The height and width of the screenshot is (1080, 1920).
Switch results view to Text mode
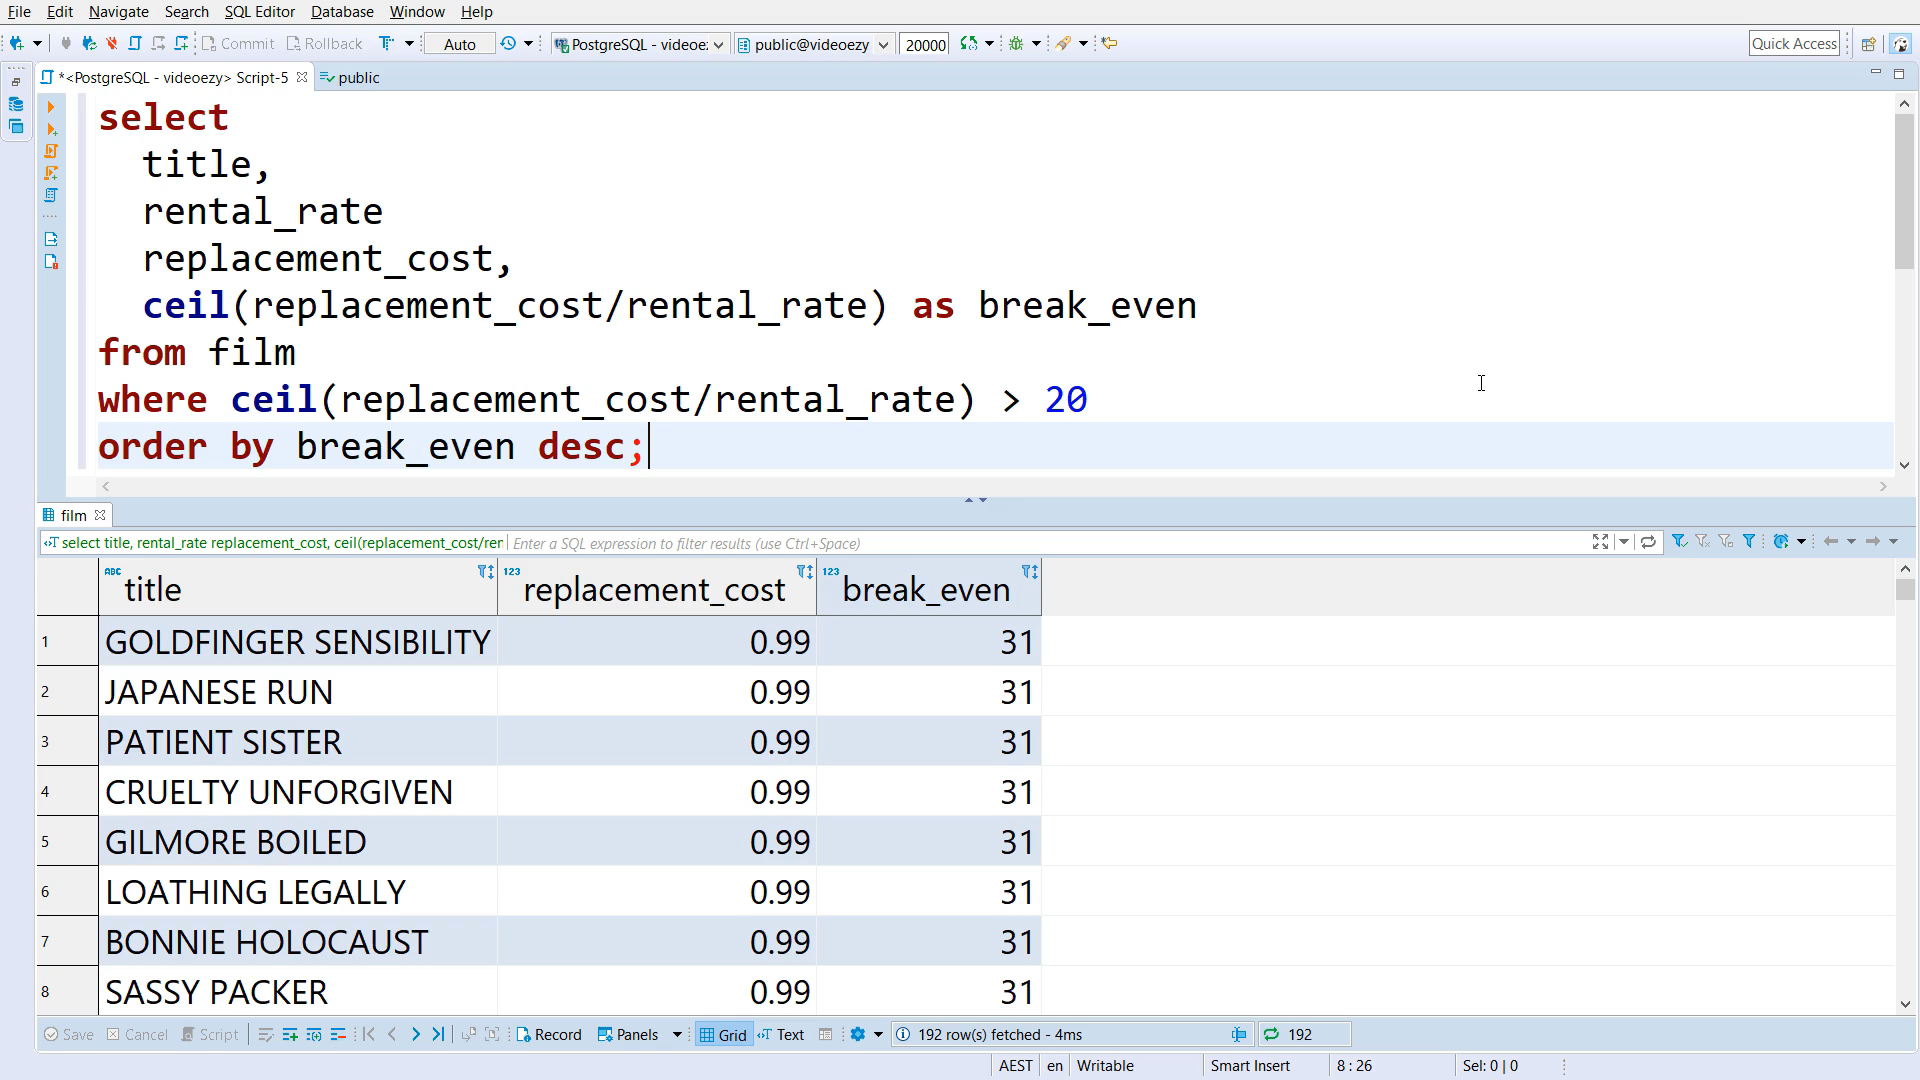click(x=781, y=1035)
